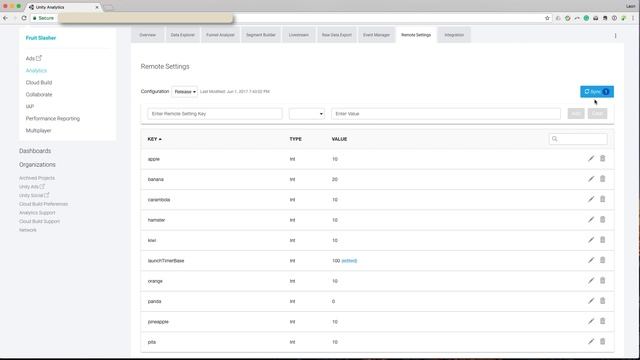
Task: Open the page options kebab menu
Action: tap(616, 36)
